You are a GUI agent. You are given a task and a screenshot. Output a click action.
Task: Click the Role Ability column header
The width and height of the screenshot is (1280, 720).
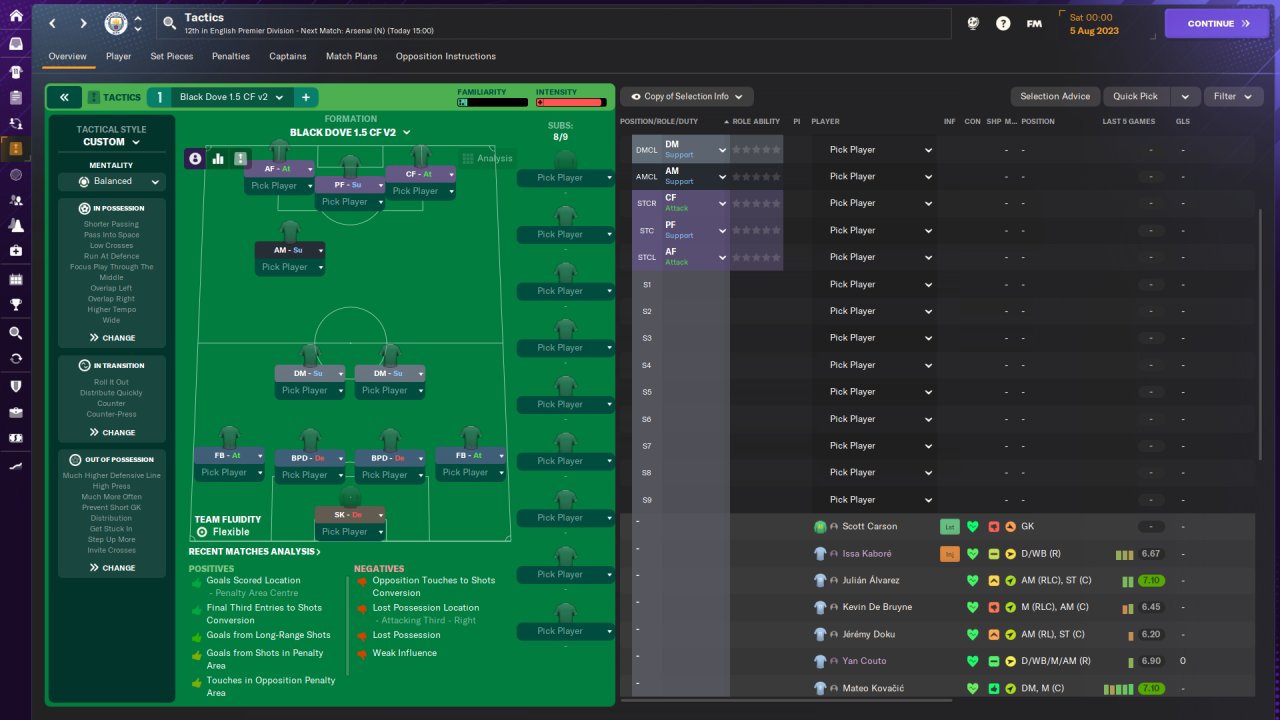[x=756, y=122]
